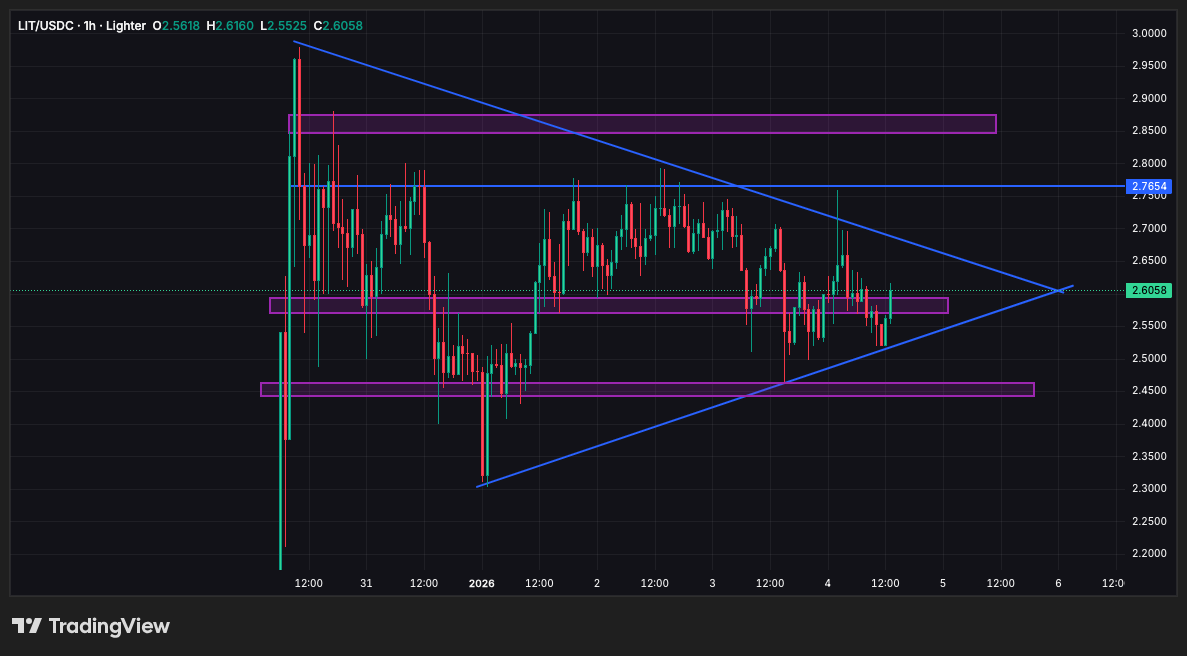Click the day 3 label on the time axis
The image size is (1187, 656).
coord(712,583)
